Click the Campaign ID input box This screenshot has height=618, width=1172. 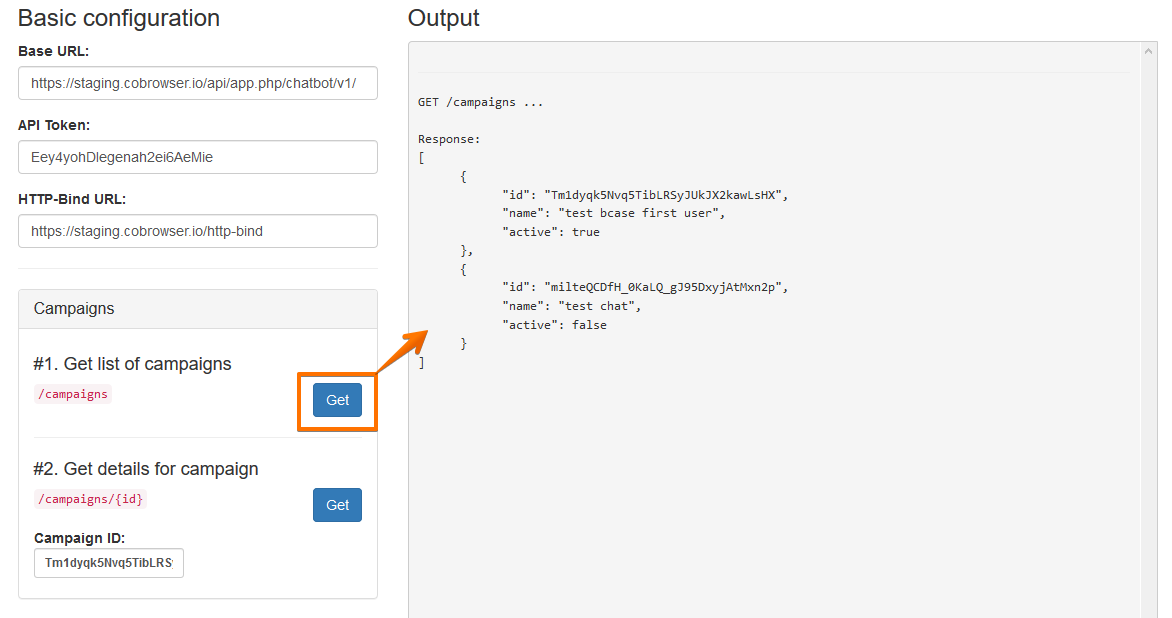[108, 563]
